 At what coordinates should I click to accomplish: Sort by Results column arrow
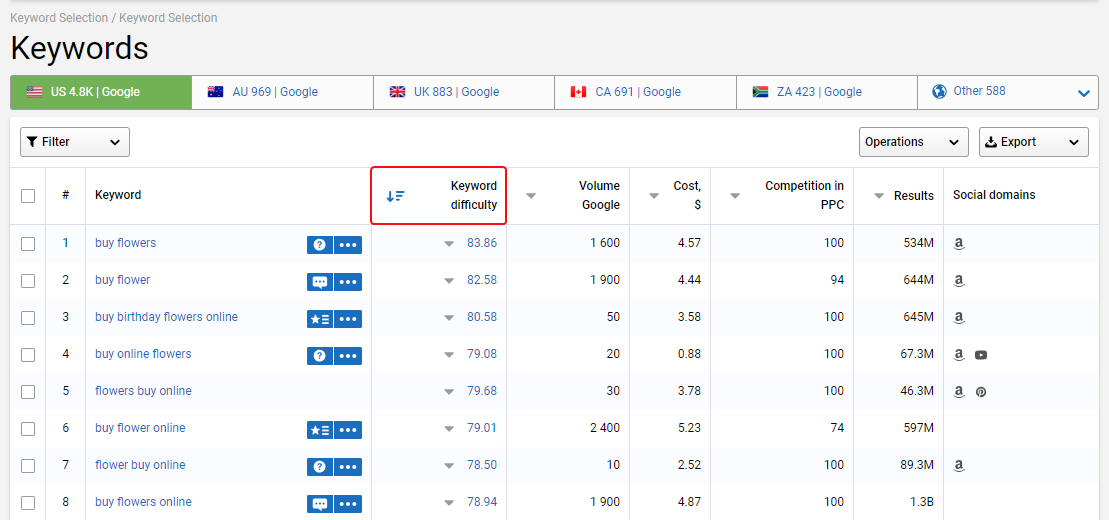coord(879,196)
